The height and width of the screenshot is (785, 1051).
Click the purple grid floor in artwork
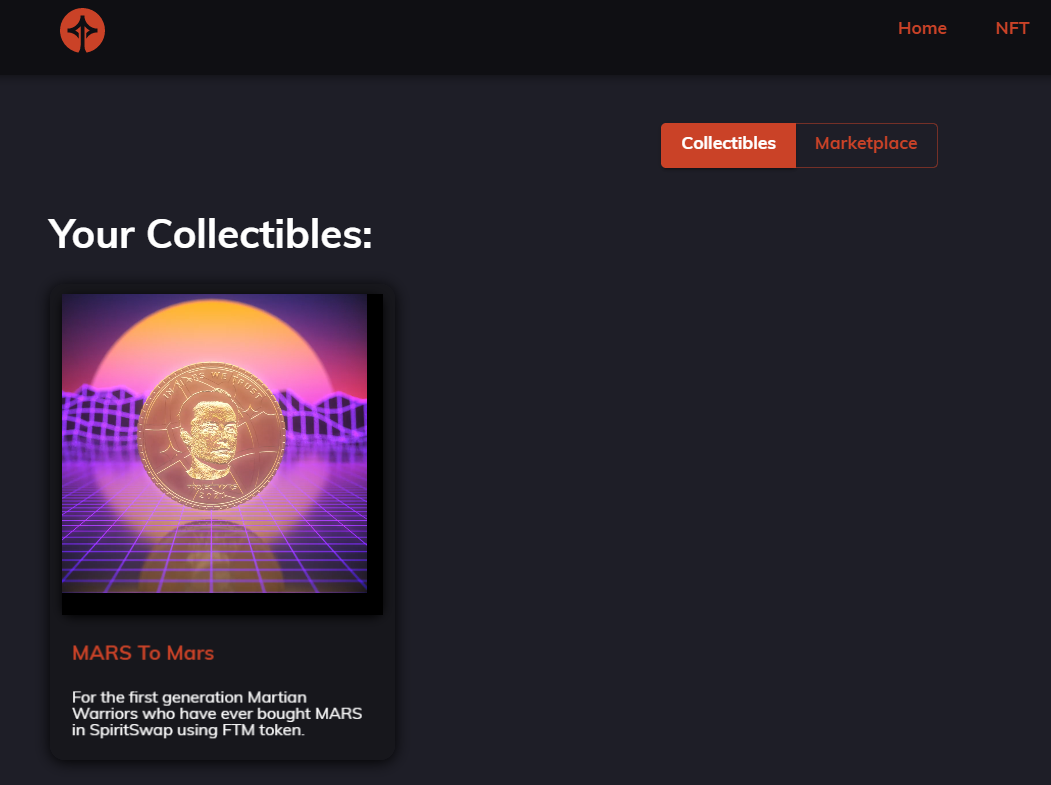214,550
